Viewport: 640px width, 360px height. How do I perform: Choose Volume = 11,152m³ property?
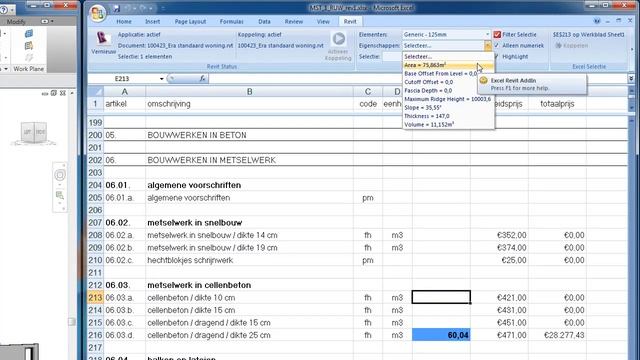[x=448, y=124]
